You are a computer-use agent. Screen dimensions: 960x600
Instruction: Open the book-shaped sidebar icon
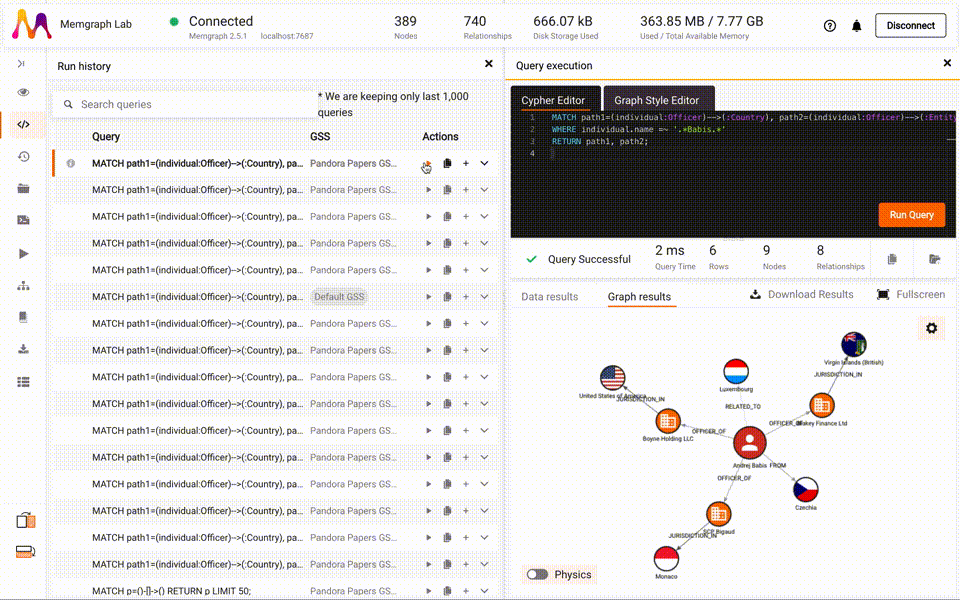click(x=23, y=317)
